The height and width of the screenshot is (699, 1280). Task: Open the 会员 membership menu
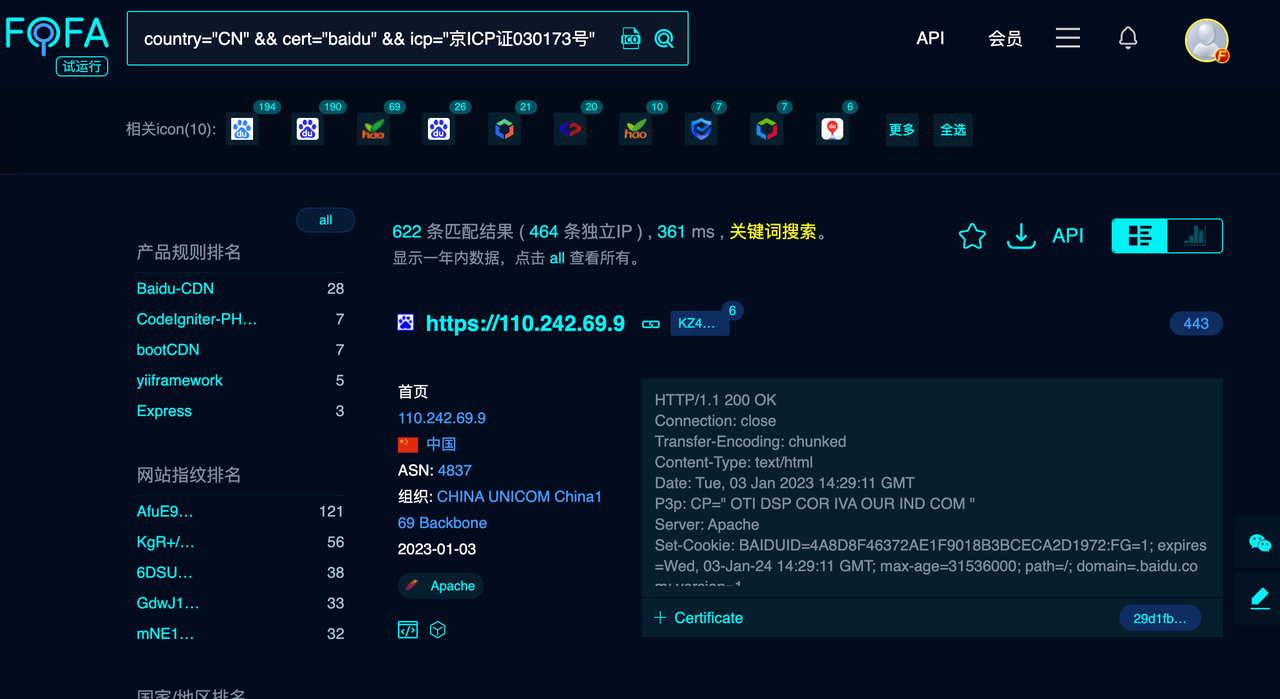pyautogui.click(x=1005, y=38)
